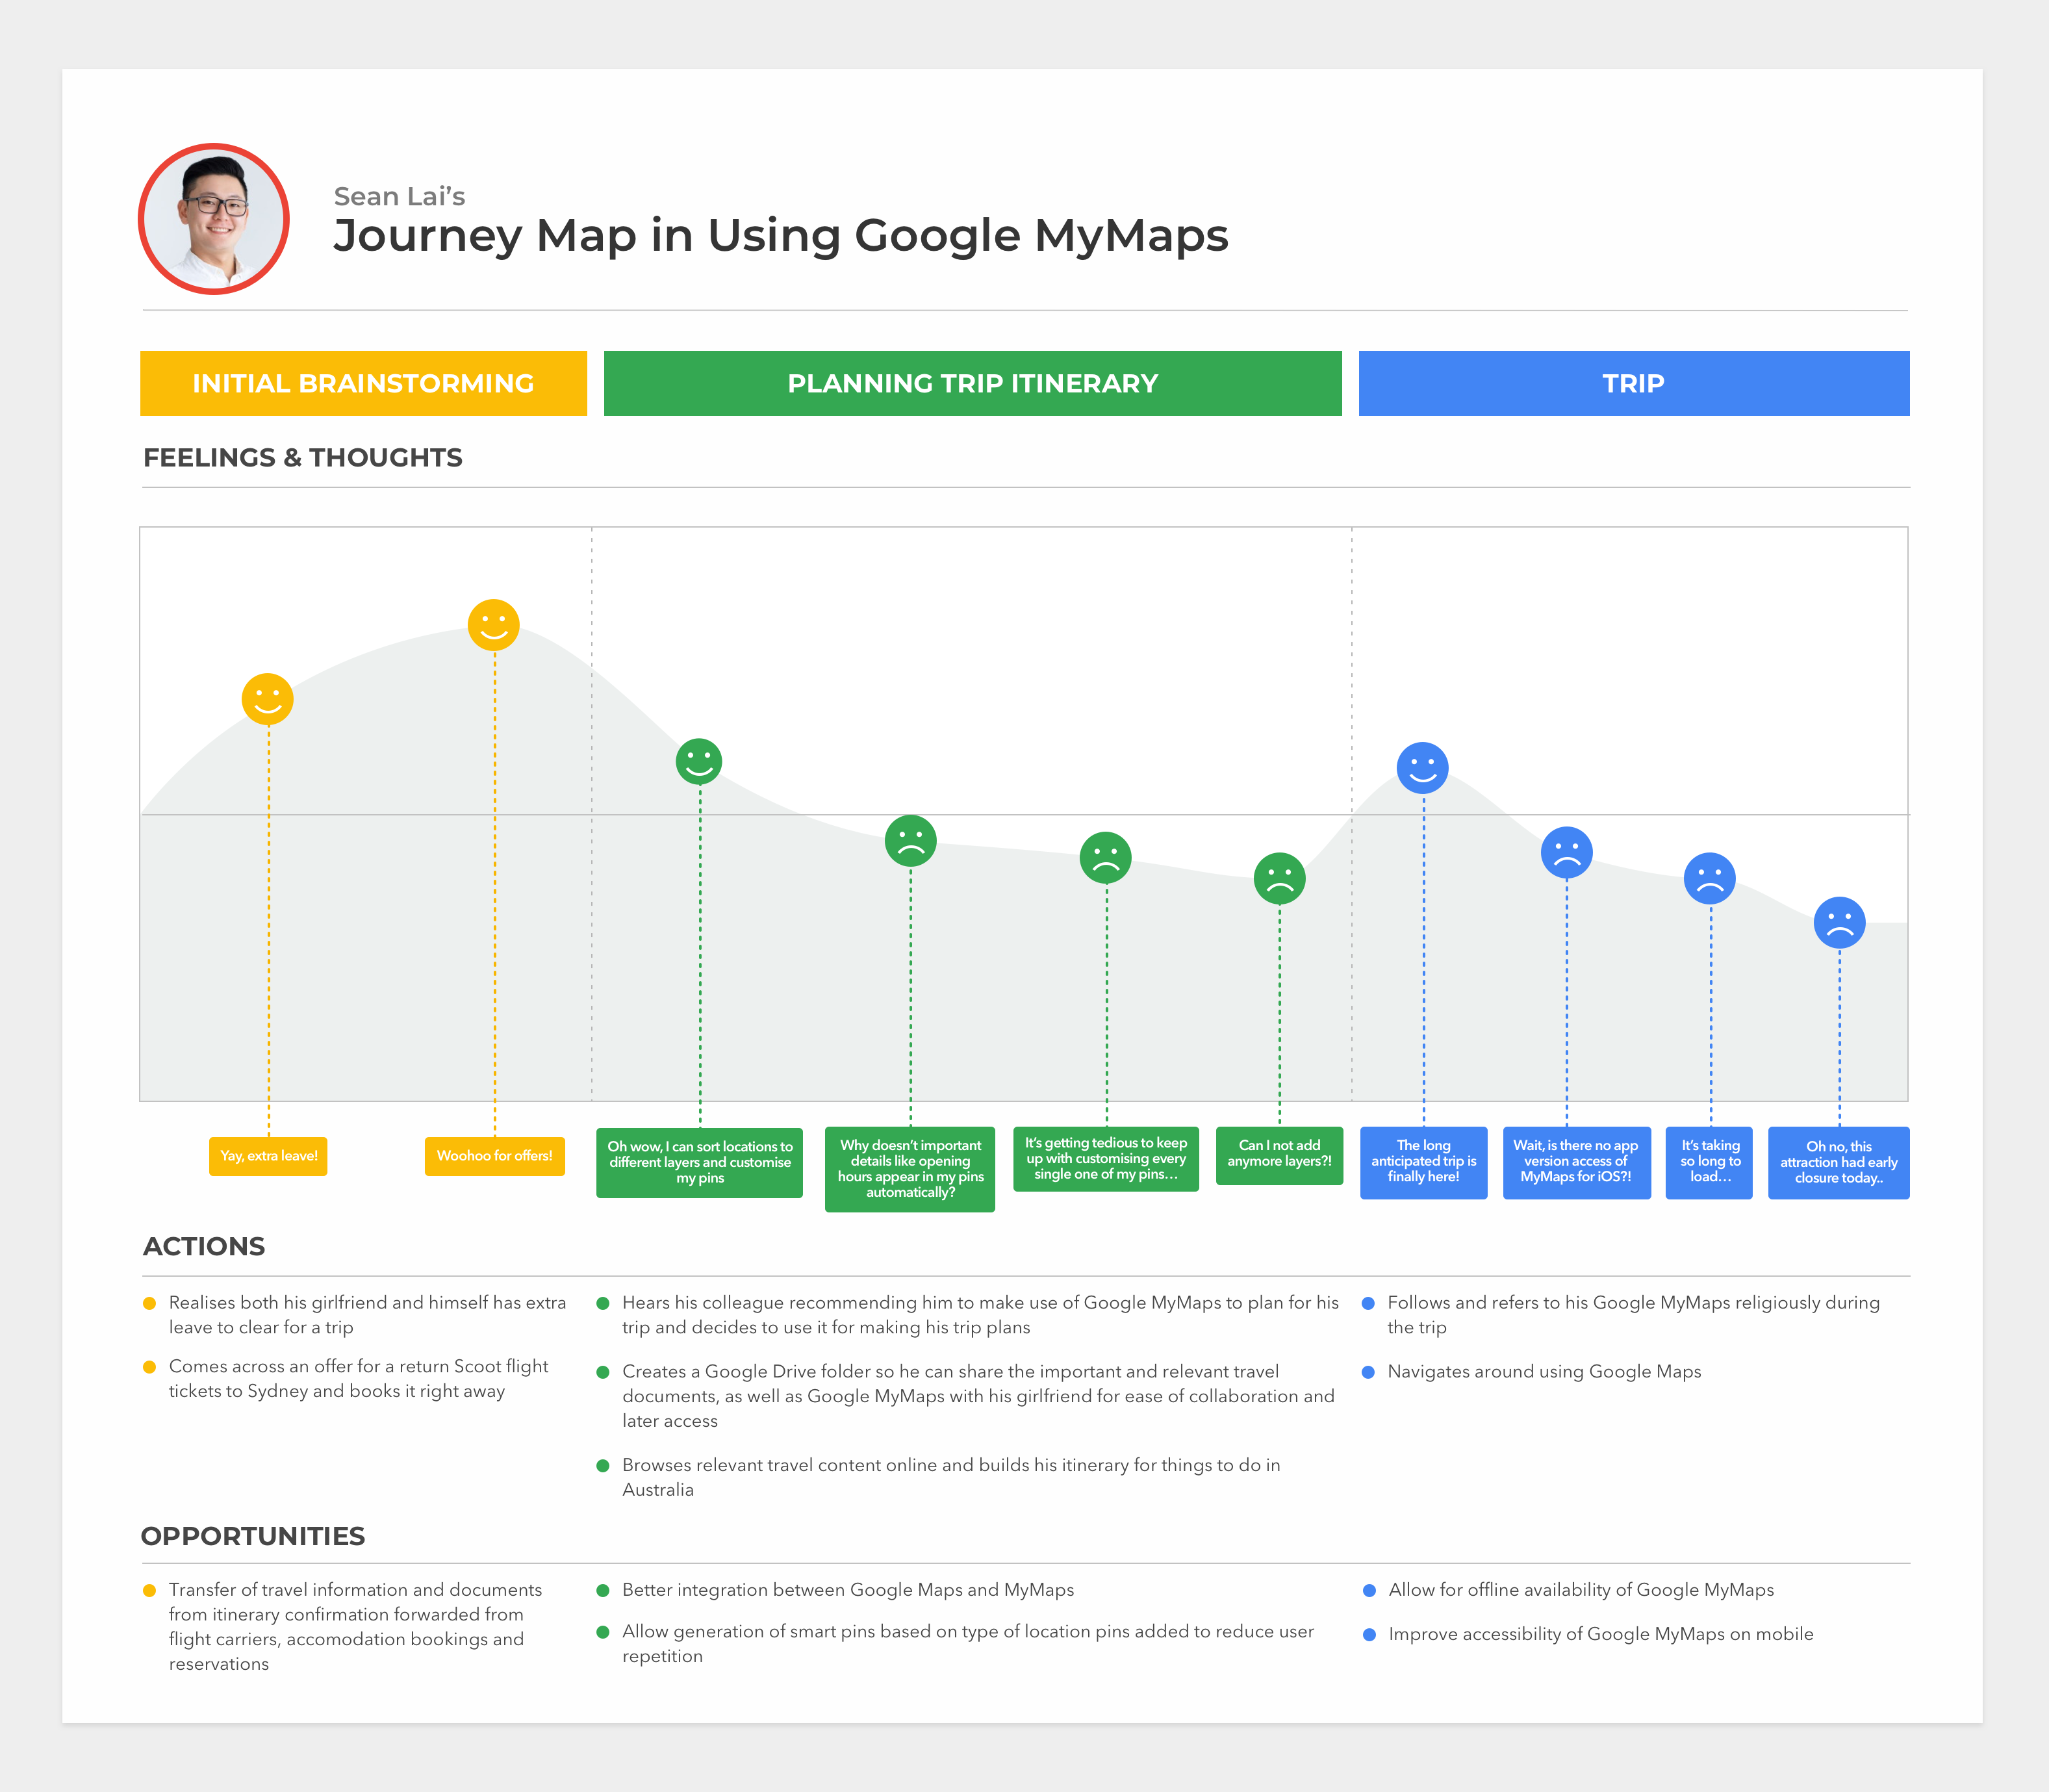
Task: Click the 'Sean Lai's' subtitle text
Action: coord(399,197)
